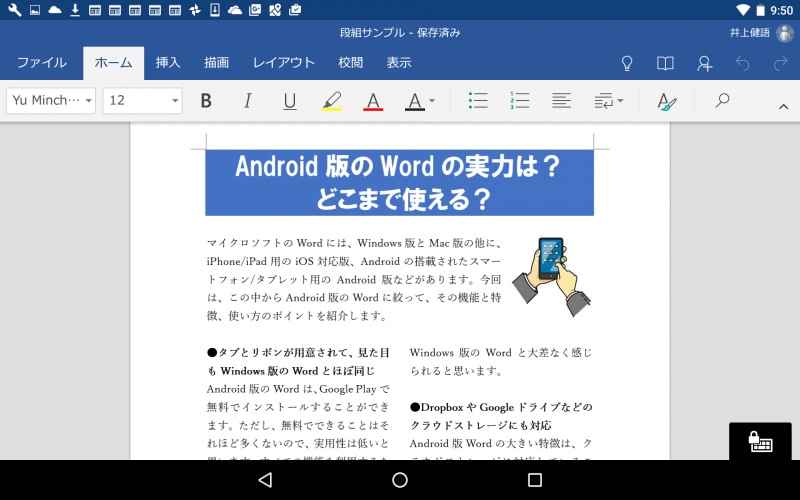Switch to the レイアウト tab
Screen dimensions: 800x500
283,63
